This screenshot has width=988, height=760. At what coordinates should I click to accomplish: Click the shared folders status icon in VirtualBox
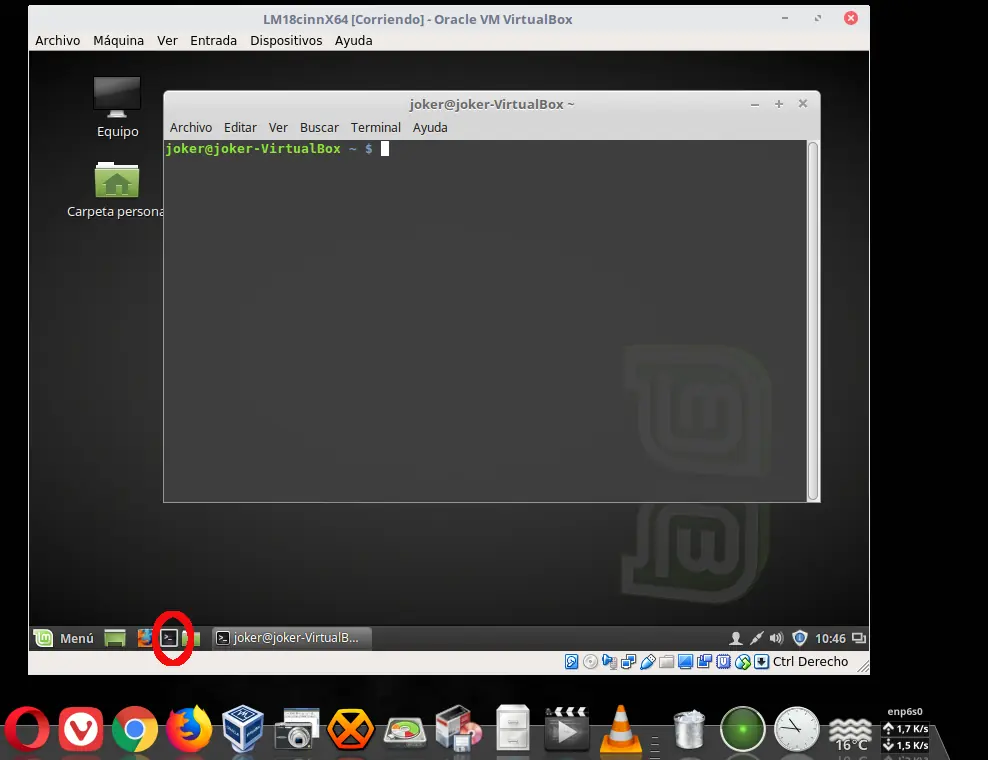pyautogui.click(x=667, y=661)
